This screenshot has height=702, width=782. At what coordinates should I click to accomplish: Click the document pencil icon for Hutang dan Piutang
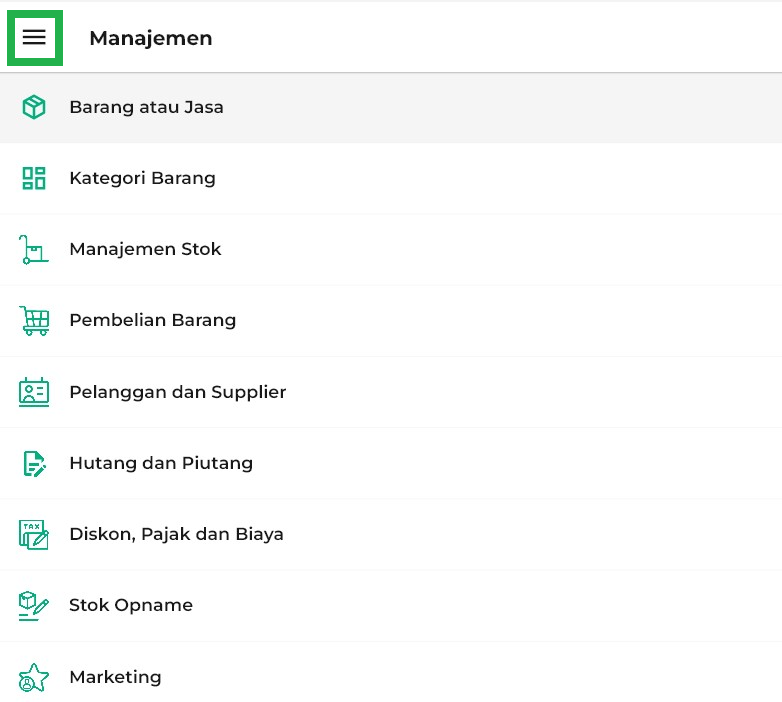click(x=34, y=464)
